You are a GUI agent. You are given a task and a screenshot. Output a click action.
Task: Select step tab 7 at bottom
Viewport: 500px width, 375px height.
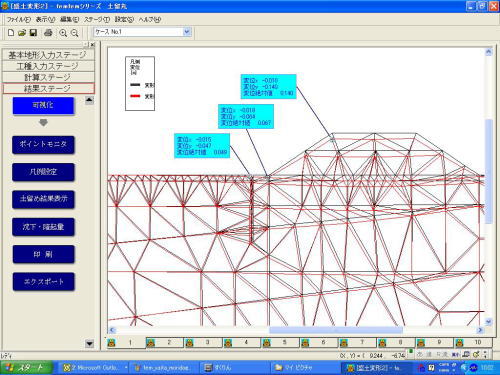(358, 342)
